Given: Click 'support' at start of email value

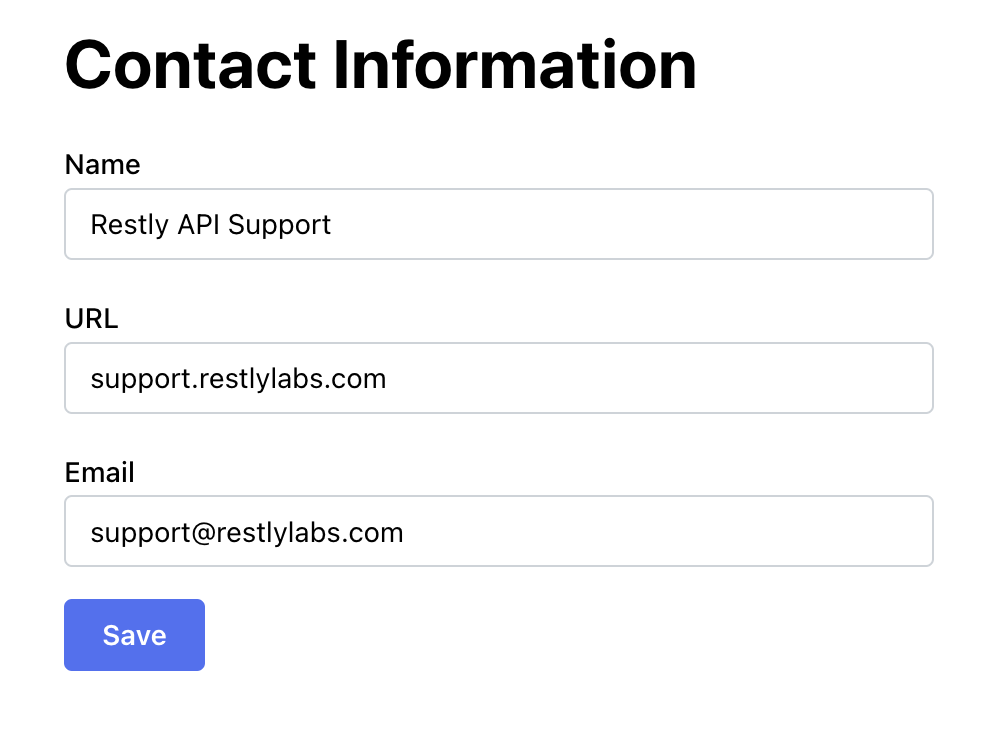Looking at the screenshot, I should click(140, 534).
